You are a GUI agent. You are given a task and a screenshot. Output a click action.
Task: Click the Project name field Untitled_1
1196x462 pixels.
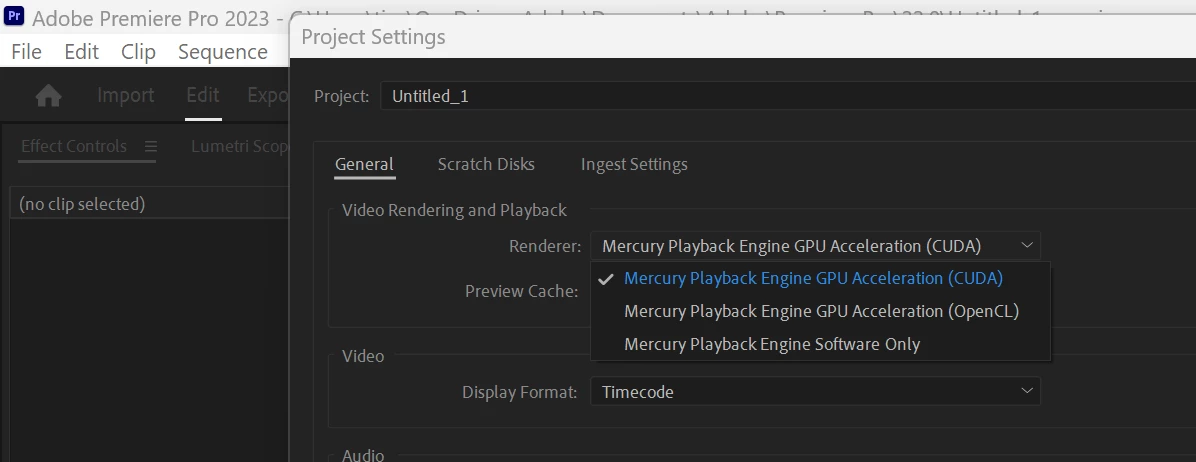(788, 96)
